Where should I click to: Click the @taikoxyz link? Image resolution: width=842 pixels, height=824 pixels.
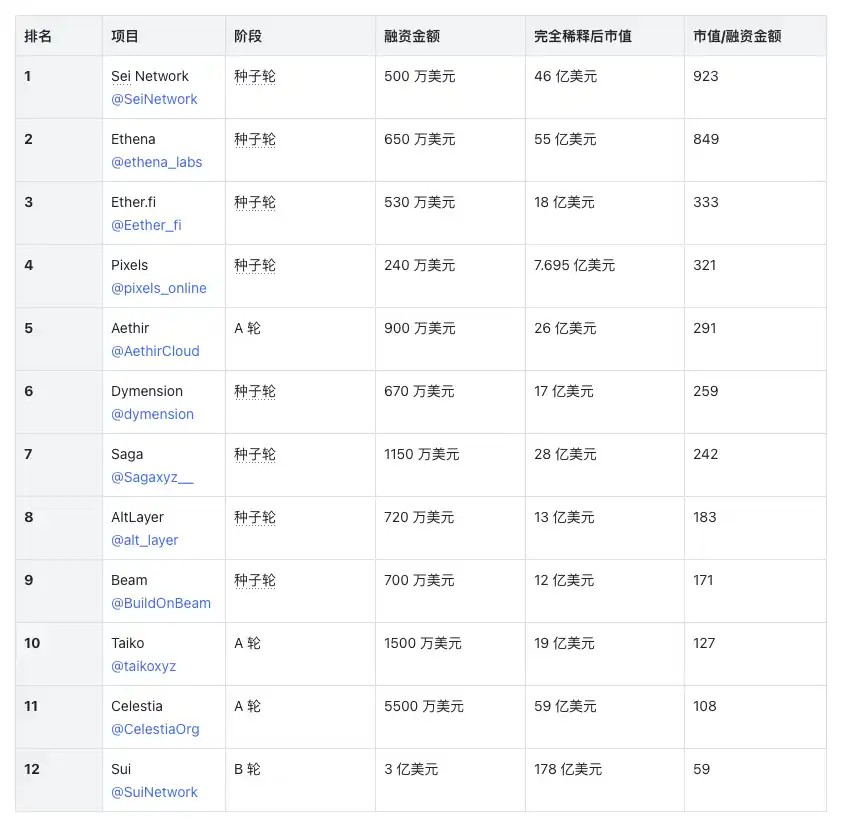[143, 666]
